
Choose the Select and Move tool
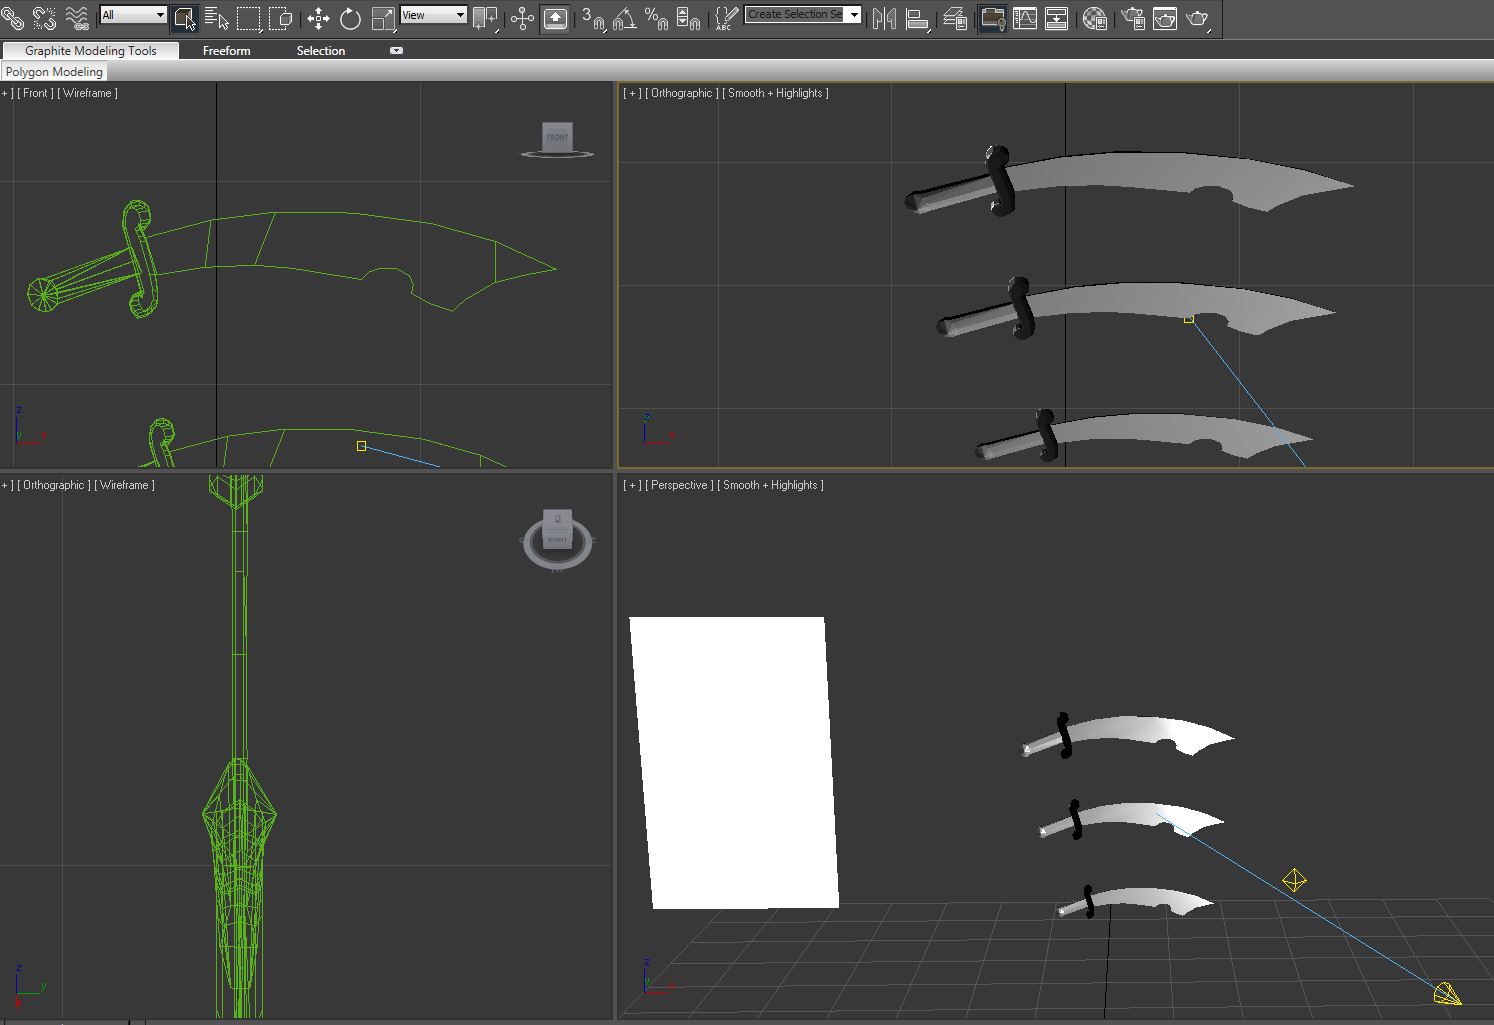point(318,18)
